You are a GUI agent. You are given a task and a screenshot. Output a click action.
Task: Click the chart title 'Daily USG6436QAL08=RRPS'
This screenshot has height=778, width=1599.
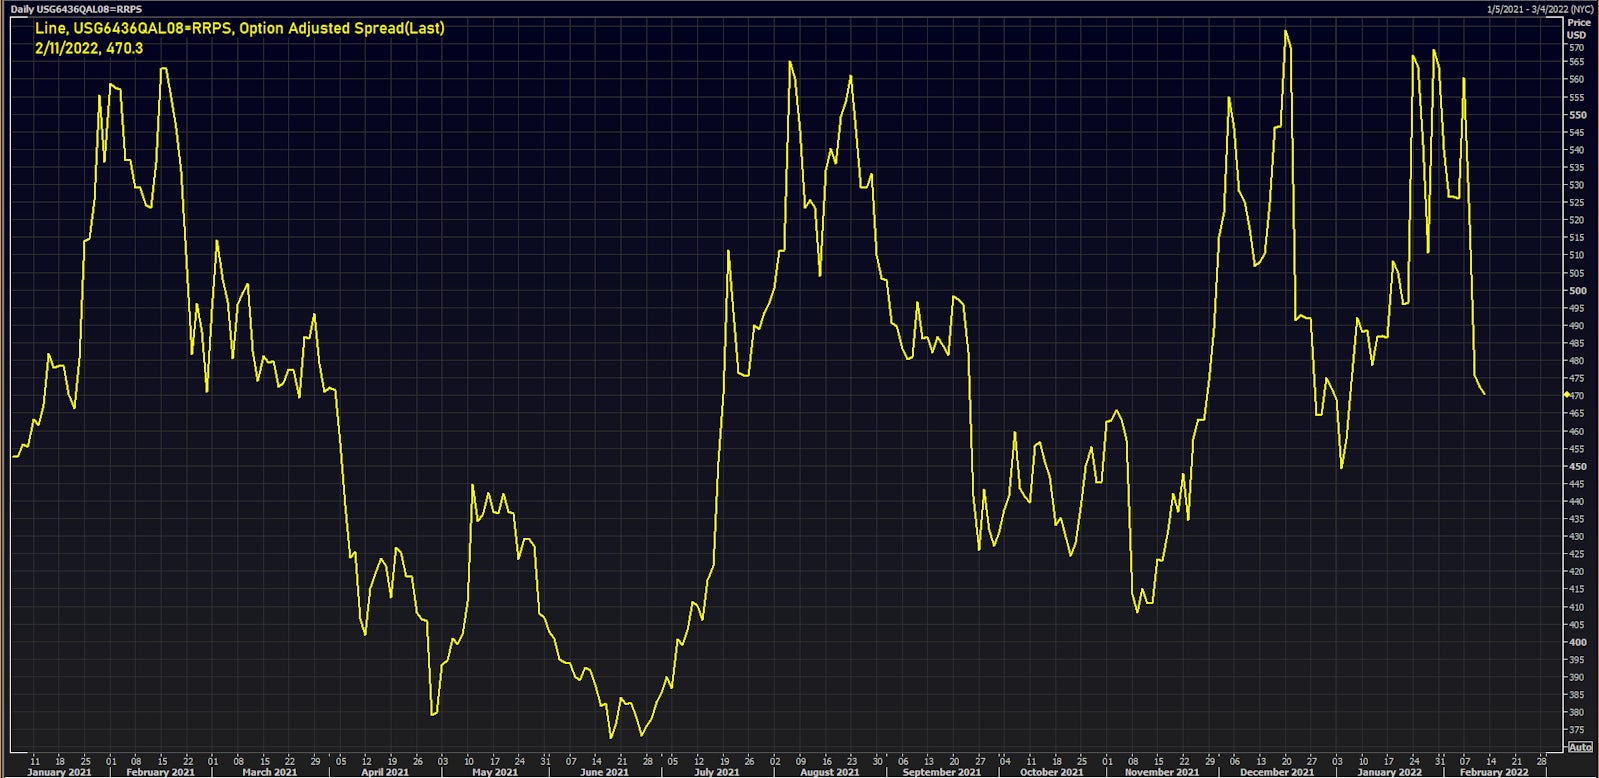[x=77, y=9]
